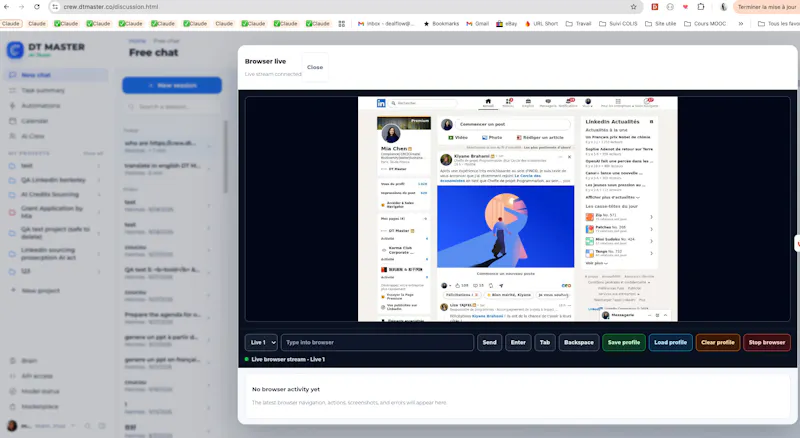This screenshot has height=438, width=800.
Task: Click the red D extension icon
Action: 655,7
